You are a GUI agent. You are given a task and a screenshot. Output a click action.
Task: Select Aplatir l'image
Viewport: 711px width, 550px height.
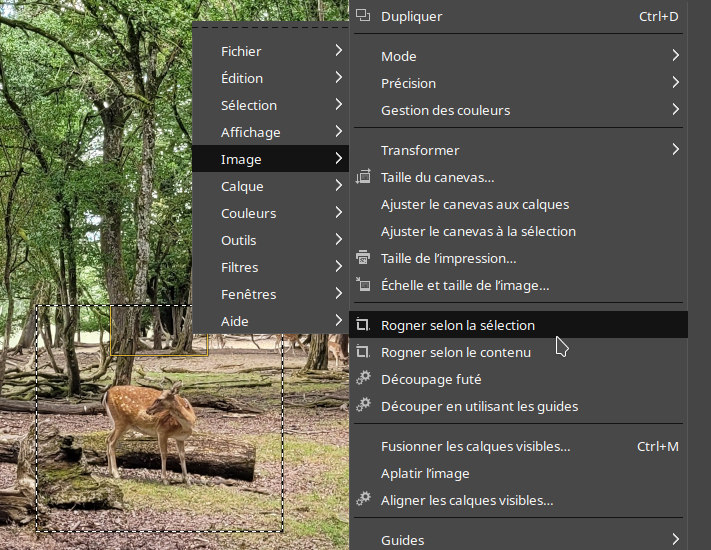point(425,473)
